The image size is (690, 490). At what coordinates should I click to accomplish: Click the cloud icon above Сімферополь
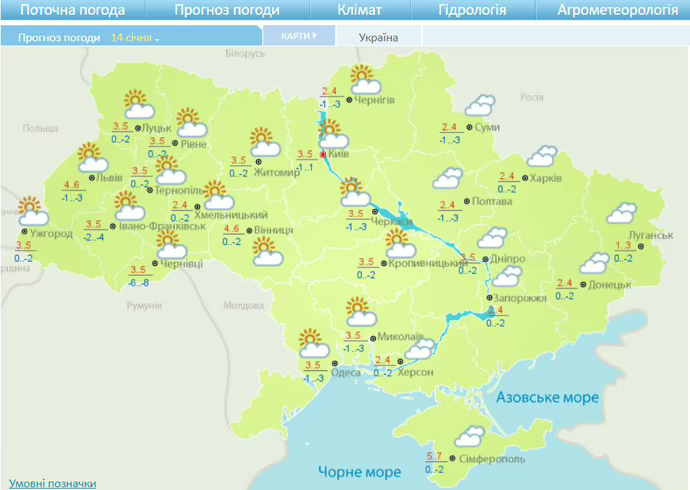pos(470,438)
